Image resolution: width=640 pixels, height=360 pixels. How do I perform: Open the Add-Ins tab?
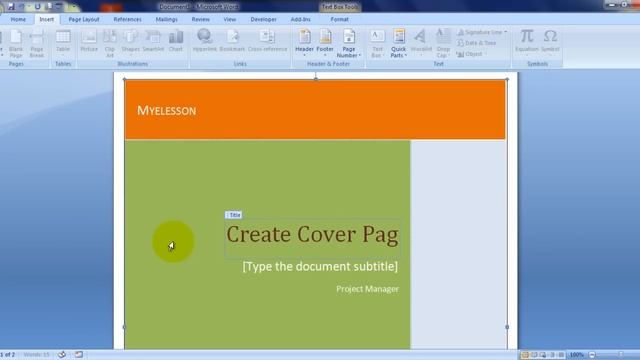click(300, 19)
